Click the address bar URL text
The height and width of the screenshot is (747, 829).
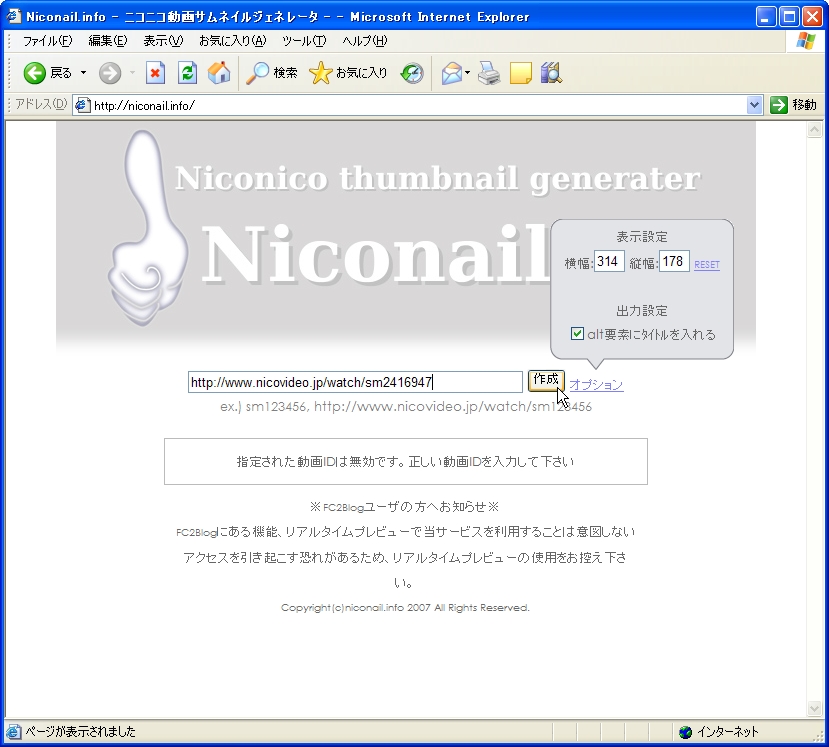coord(144,106)
